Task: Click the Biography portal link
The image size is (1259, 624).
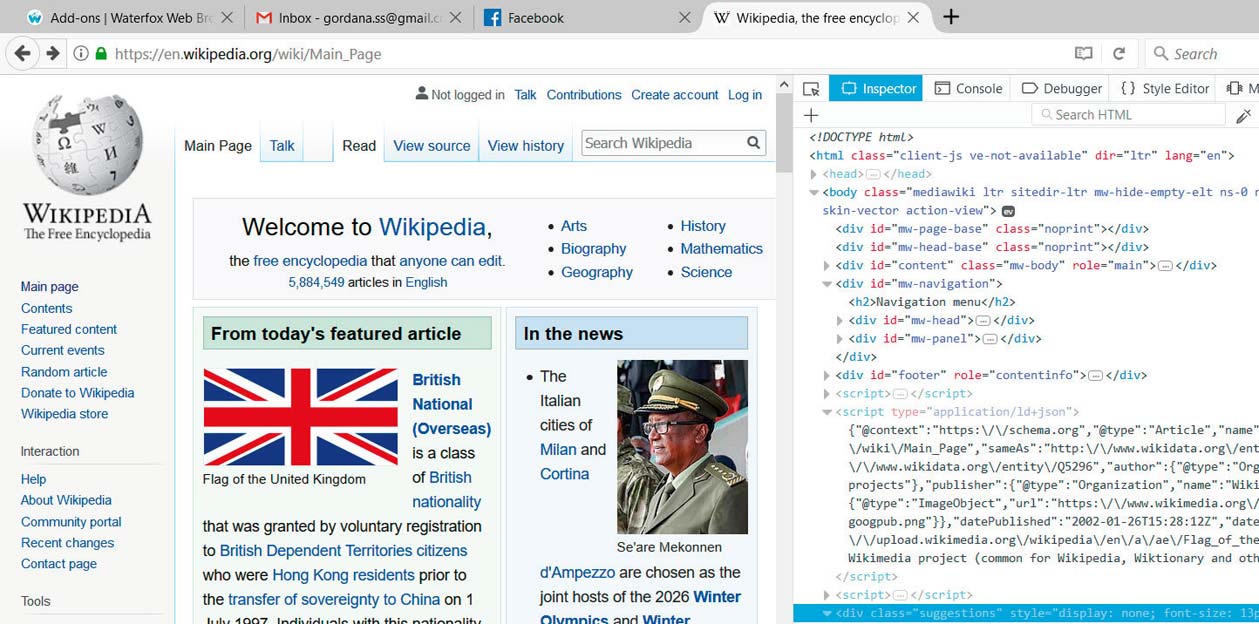Action: [x=594, y=249]
